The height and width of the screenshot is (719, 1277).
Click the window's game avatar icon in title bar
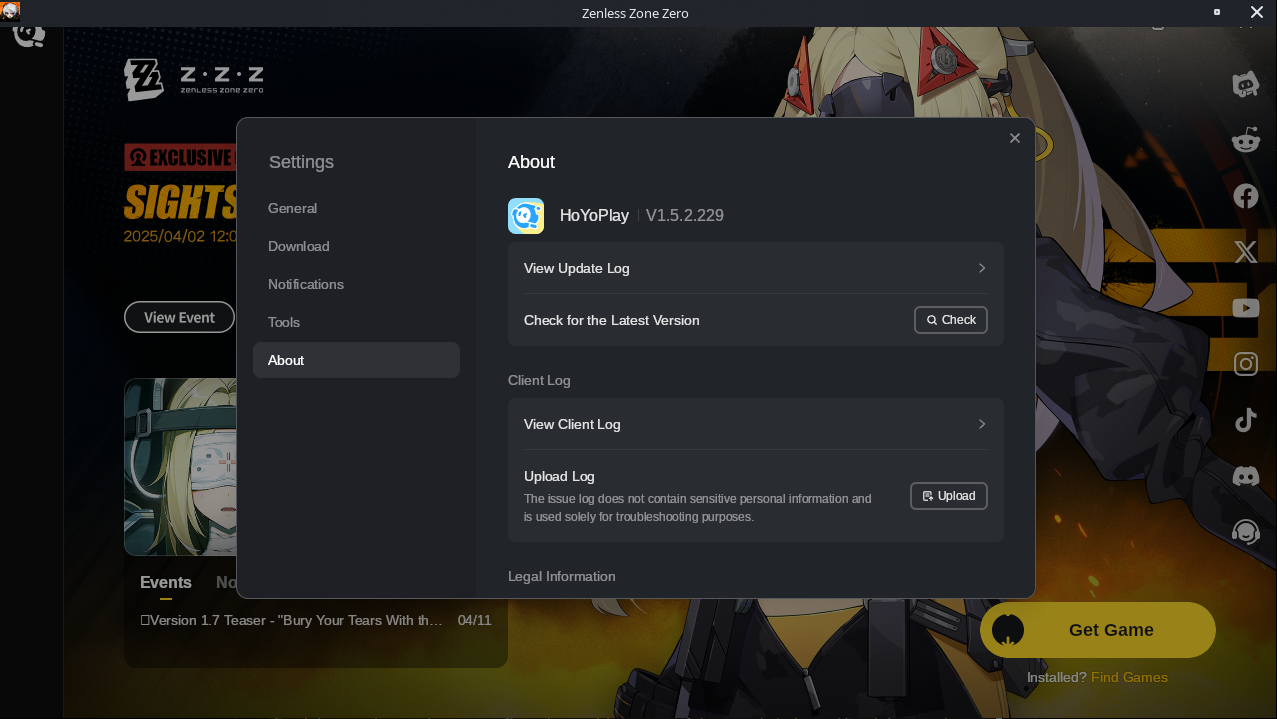click(x=10, y=12)
